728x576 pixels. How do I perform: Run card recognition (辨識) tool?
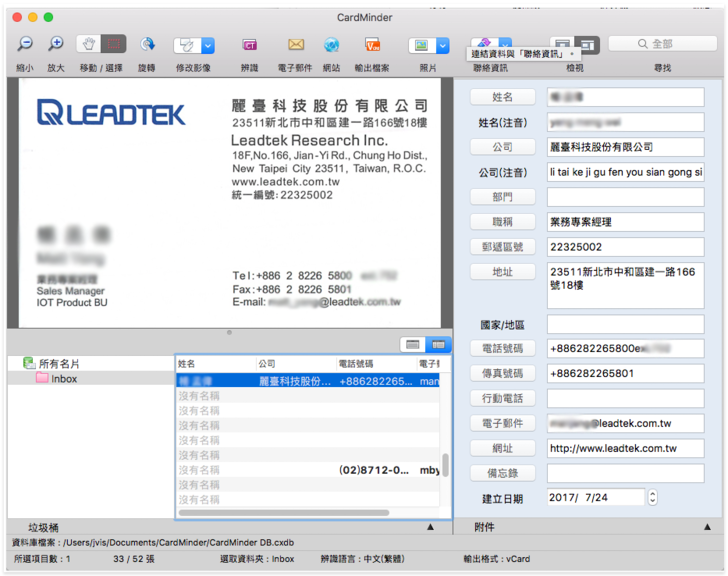coord(249,45)
